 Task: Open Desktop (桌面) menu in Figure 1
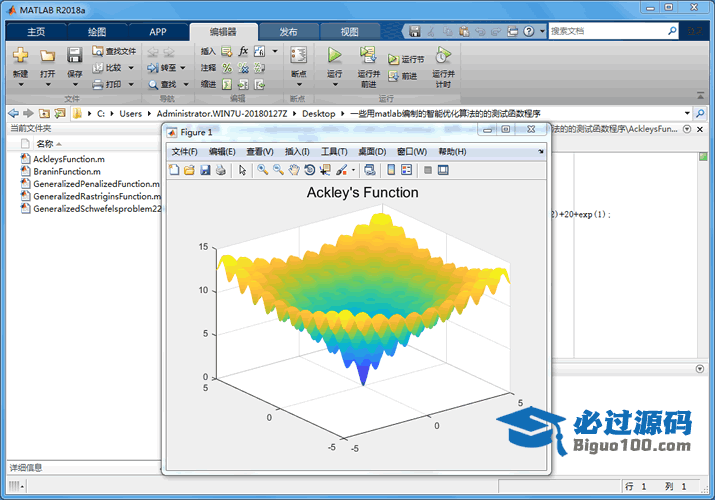pyautogui.click(x=372, y=152)
